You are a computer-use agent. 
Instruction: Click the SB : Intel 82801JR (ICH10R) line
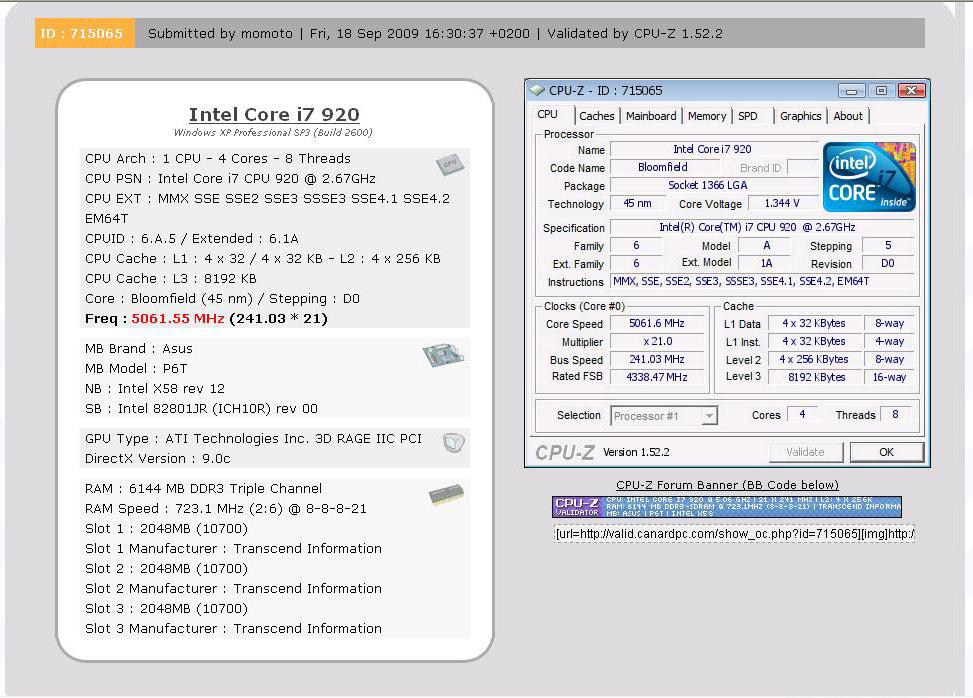[x=202, y=409]
